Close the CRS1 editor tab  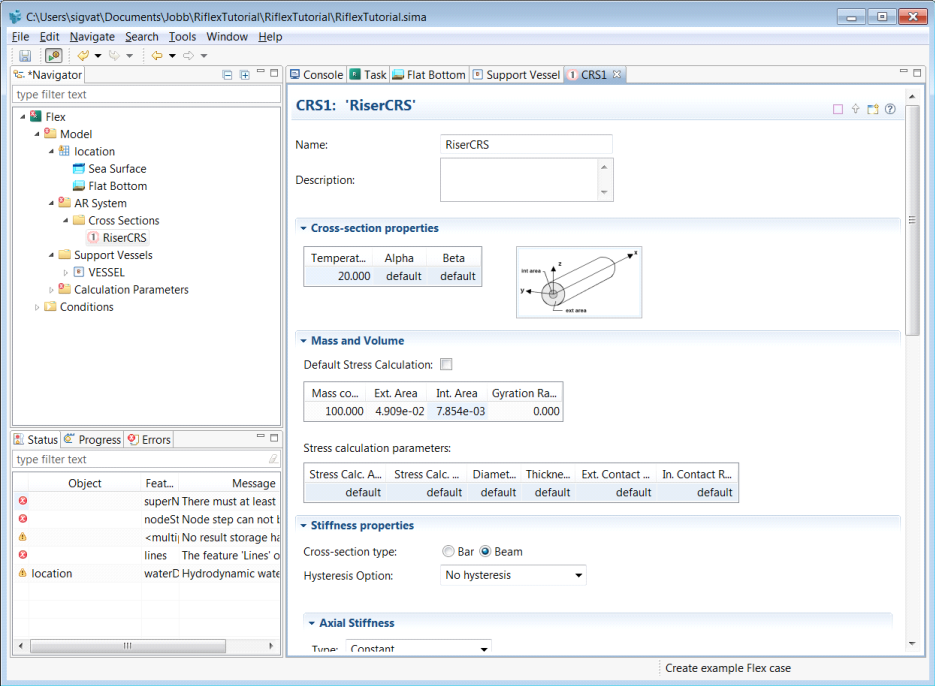[x=617, y=75]
